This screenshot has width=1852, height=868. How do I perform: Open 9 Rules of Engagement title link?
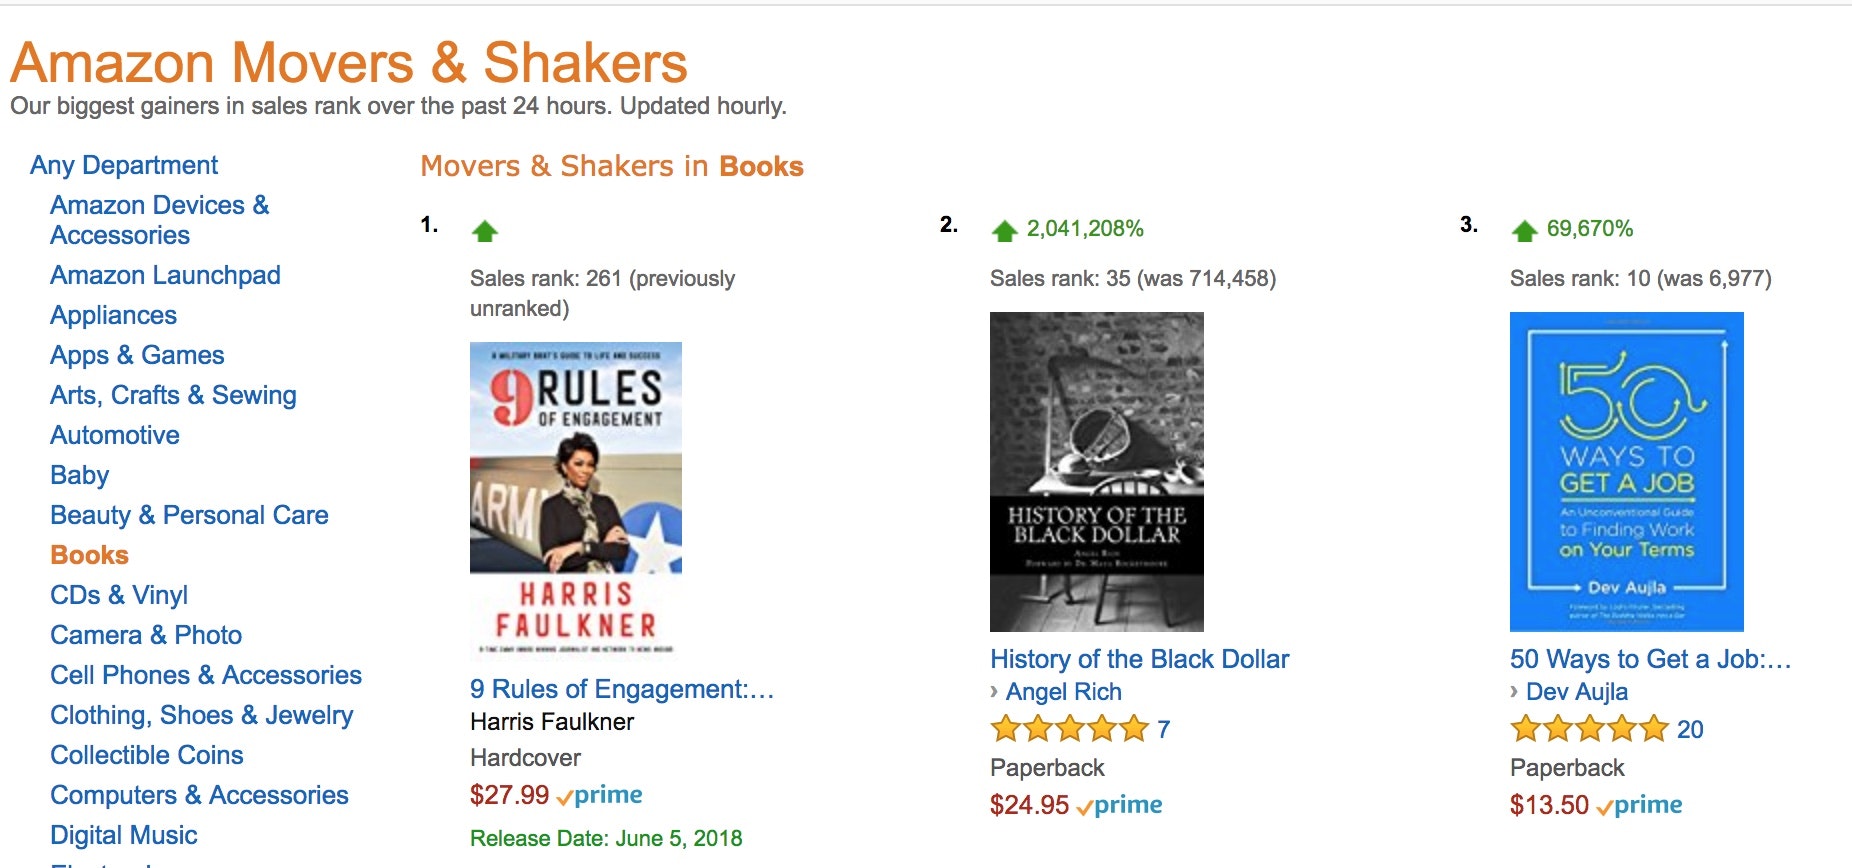(621, 689)
